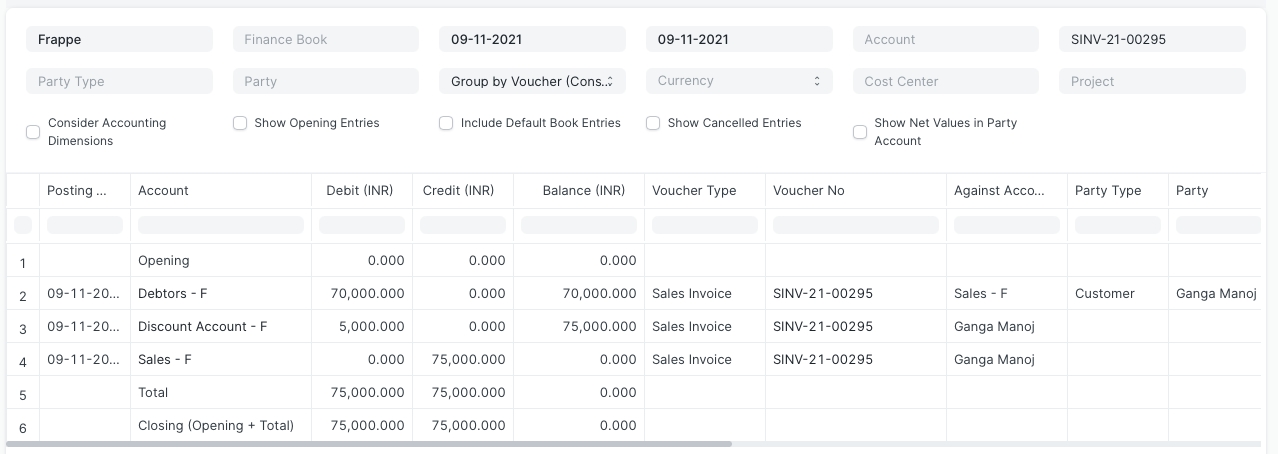The width and height of the screenshot is (1278, 454).
Task: Sort by Debit (INR) column header
Action: coord(361,191)
